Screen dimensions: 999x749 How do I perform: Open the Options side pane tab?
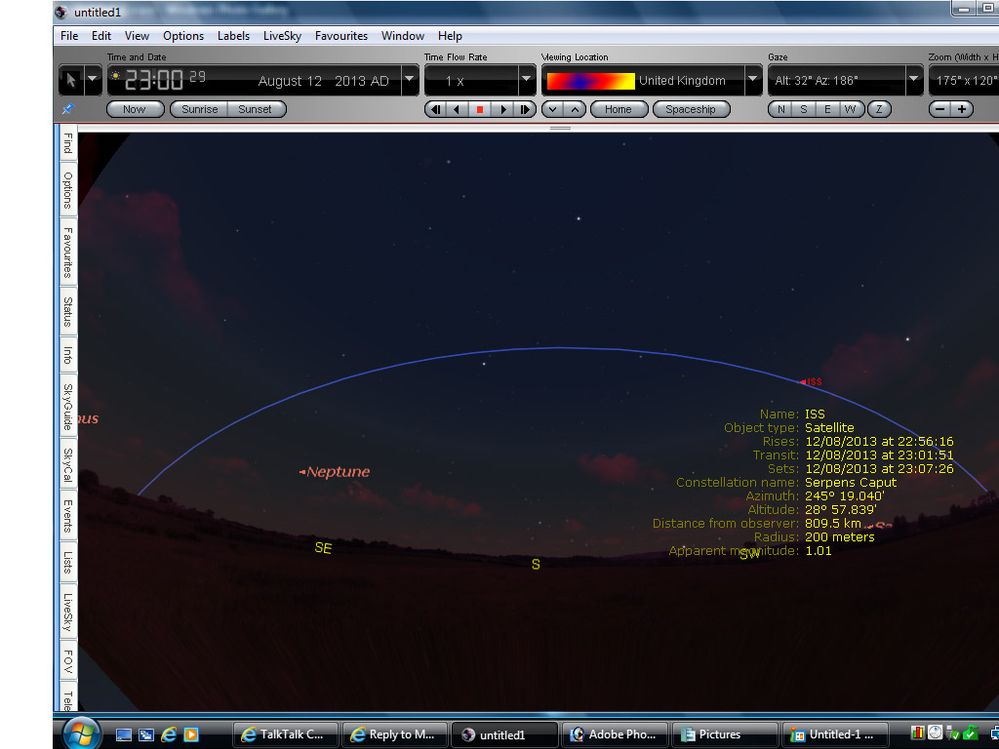tap(68, 190)
